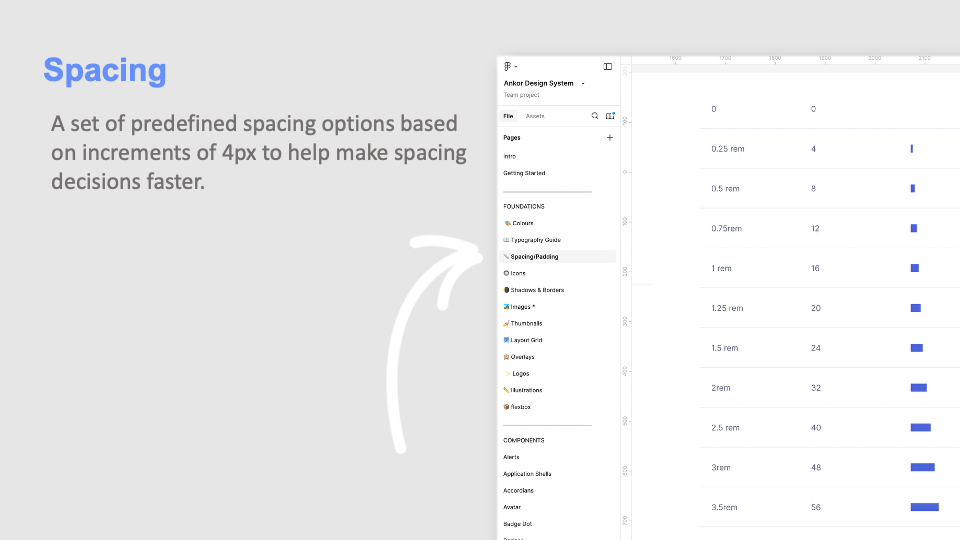Toggle the sidebar collapse icon
Screen dimensions: 960x540
(608, 66)
